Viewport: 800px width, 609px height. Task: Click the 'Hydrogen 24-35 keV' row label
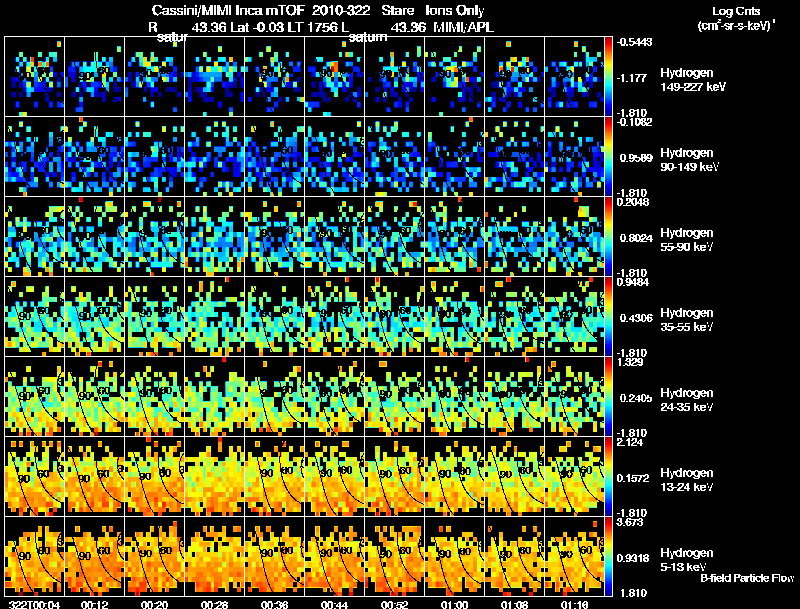tap(687, 399)
